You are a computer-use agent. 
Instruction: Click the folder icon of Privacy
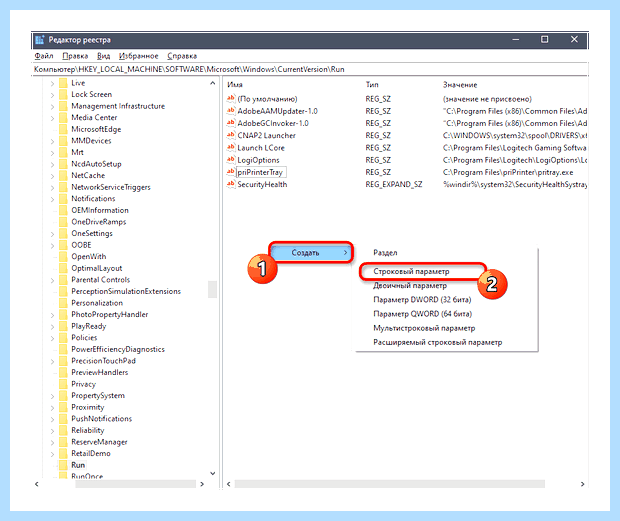(63, 384)
